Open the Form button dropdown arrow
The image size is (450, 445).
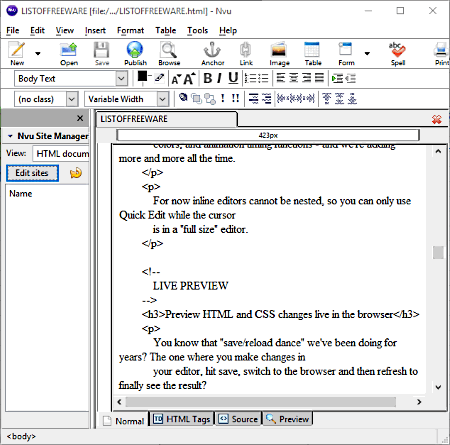pyautogui.click(x=367, y=53)
